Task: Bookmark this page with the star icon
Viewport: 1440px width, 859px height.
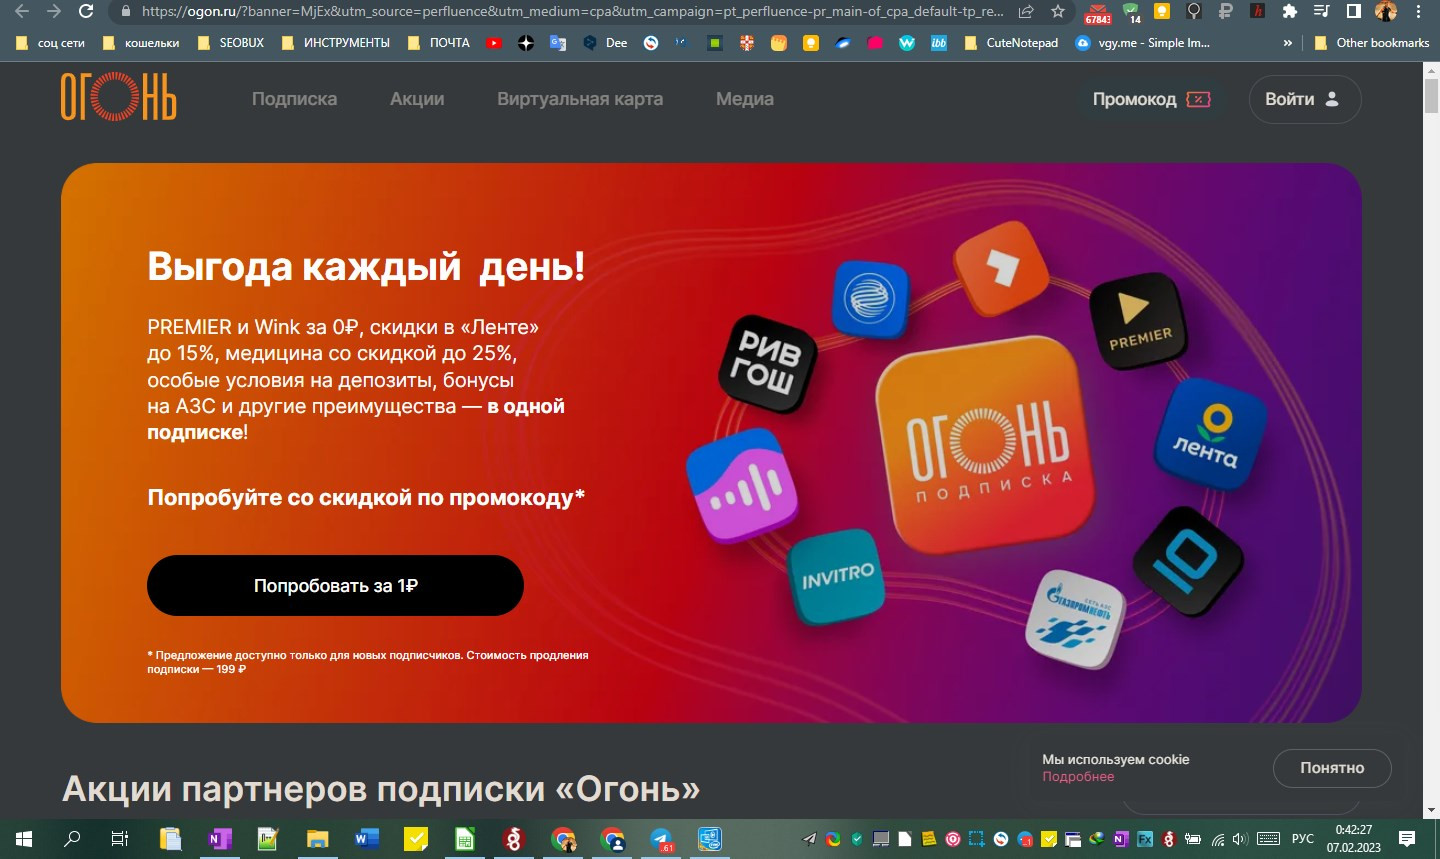Action: (1058, 11)
